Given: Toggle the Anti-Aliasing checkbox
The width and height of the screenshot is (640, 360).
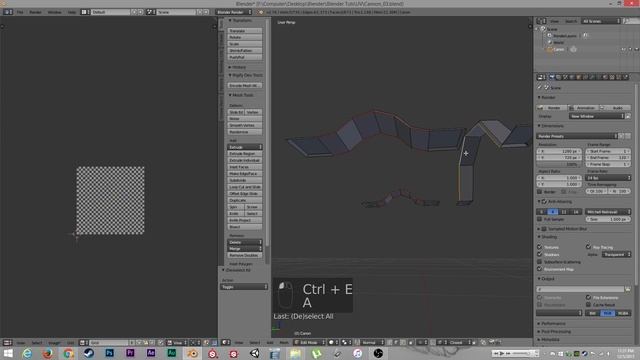Looking at the screenshot, I should 544,202.
